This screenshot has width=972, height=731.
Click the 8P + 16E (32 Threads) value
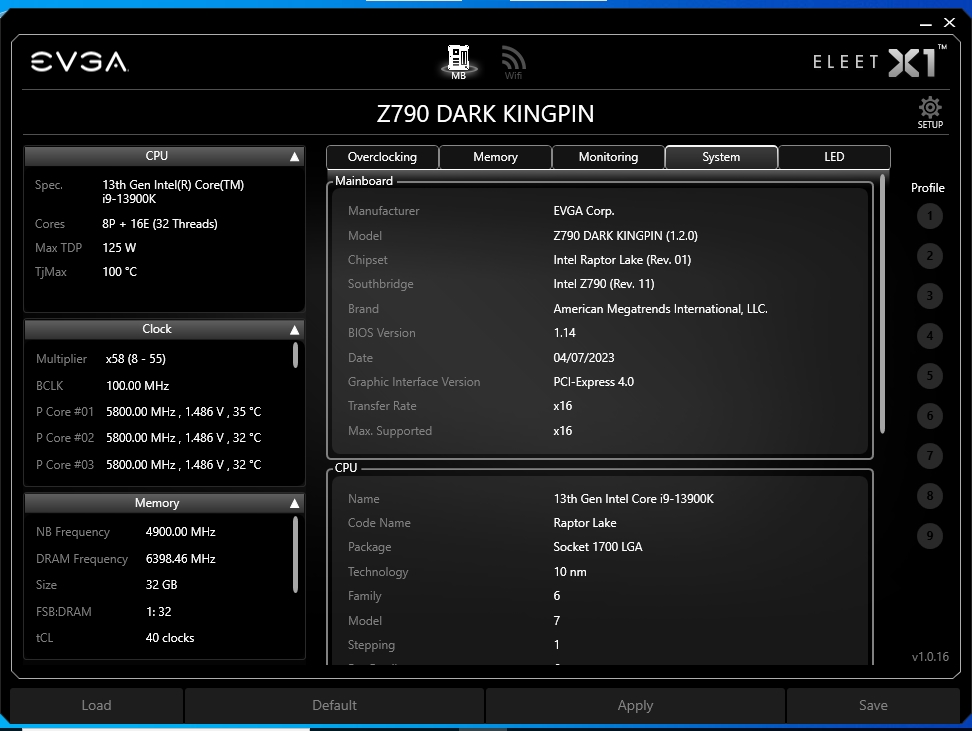[160, 224]
